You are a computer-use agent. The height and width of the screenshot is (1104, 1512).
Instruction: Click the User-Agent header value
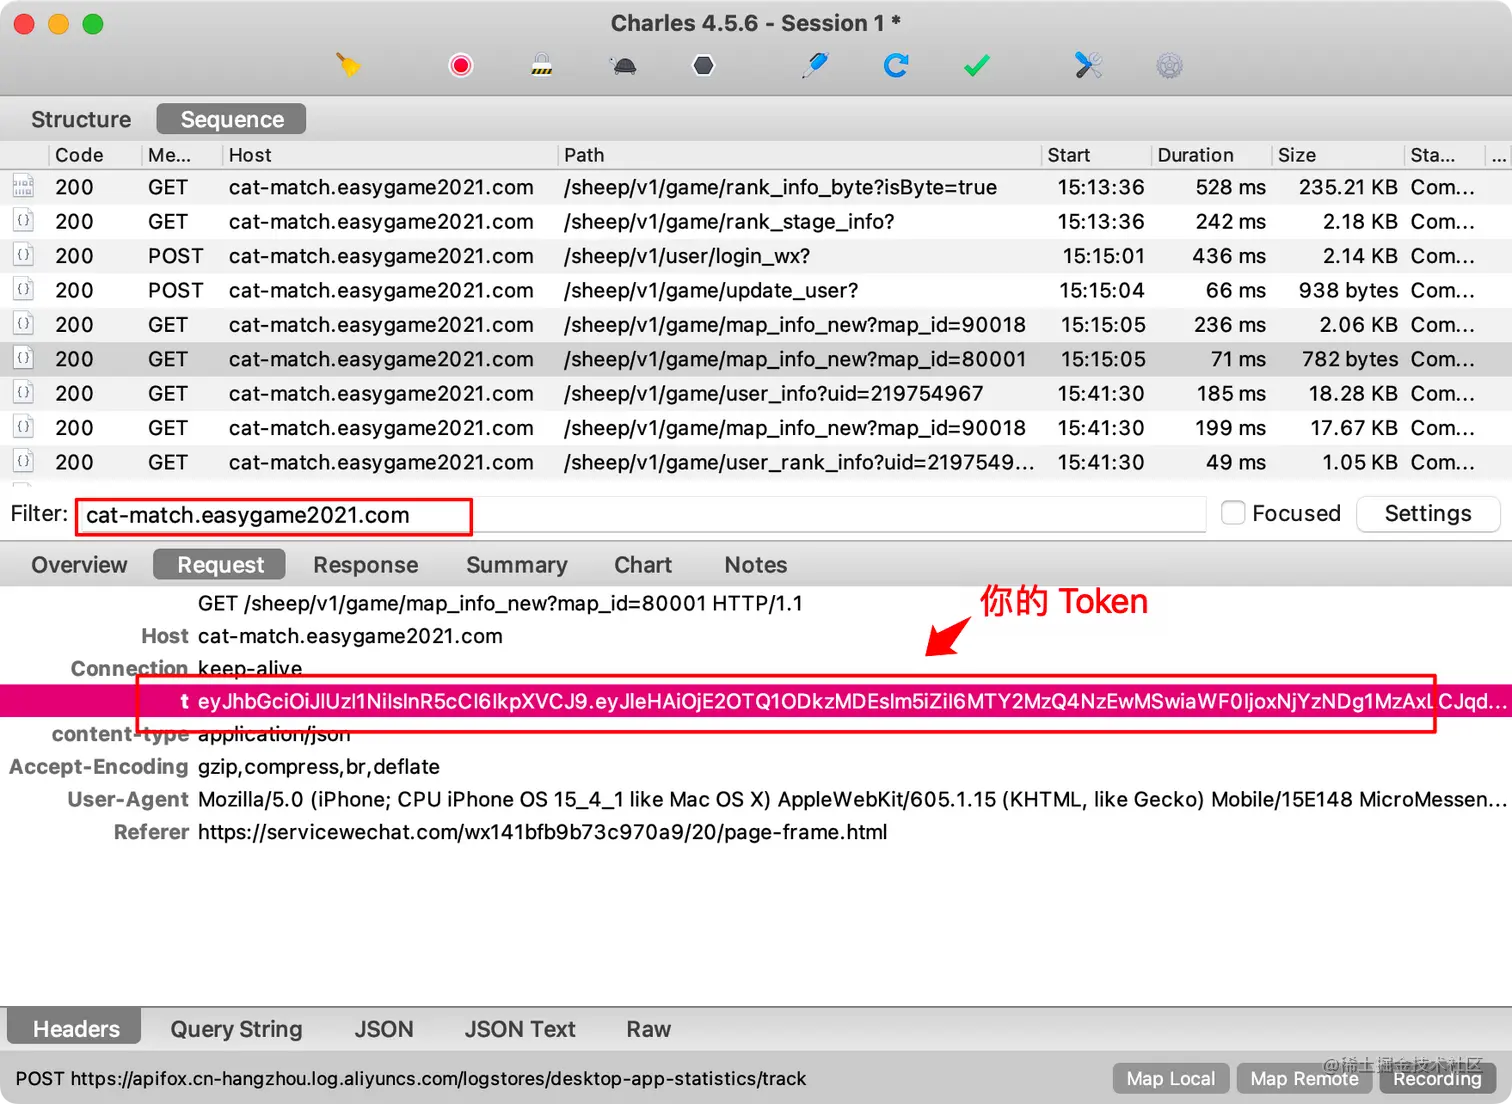(852, 799)
